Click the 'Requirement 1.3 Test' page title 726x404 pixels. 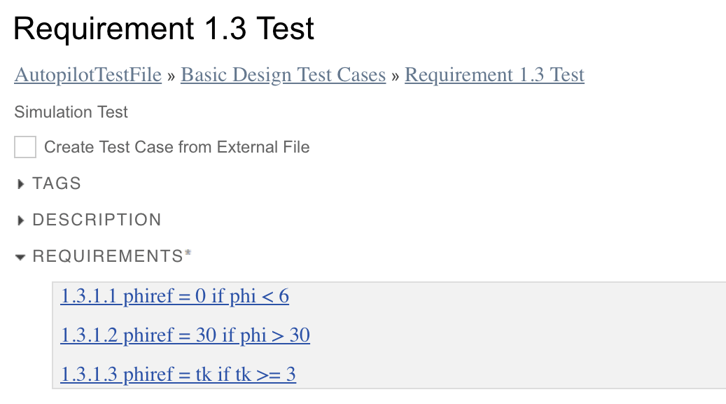pyautogui.click(x=164, y=29)
